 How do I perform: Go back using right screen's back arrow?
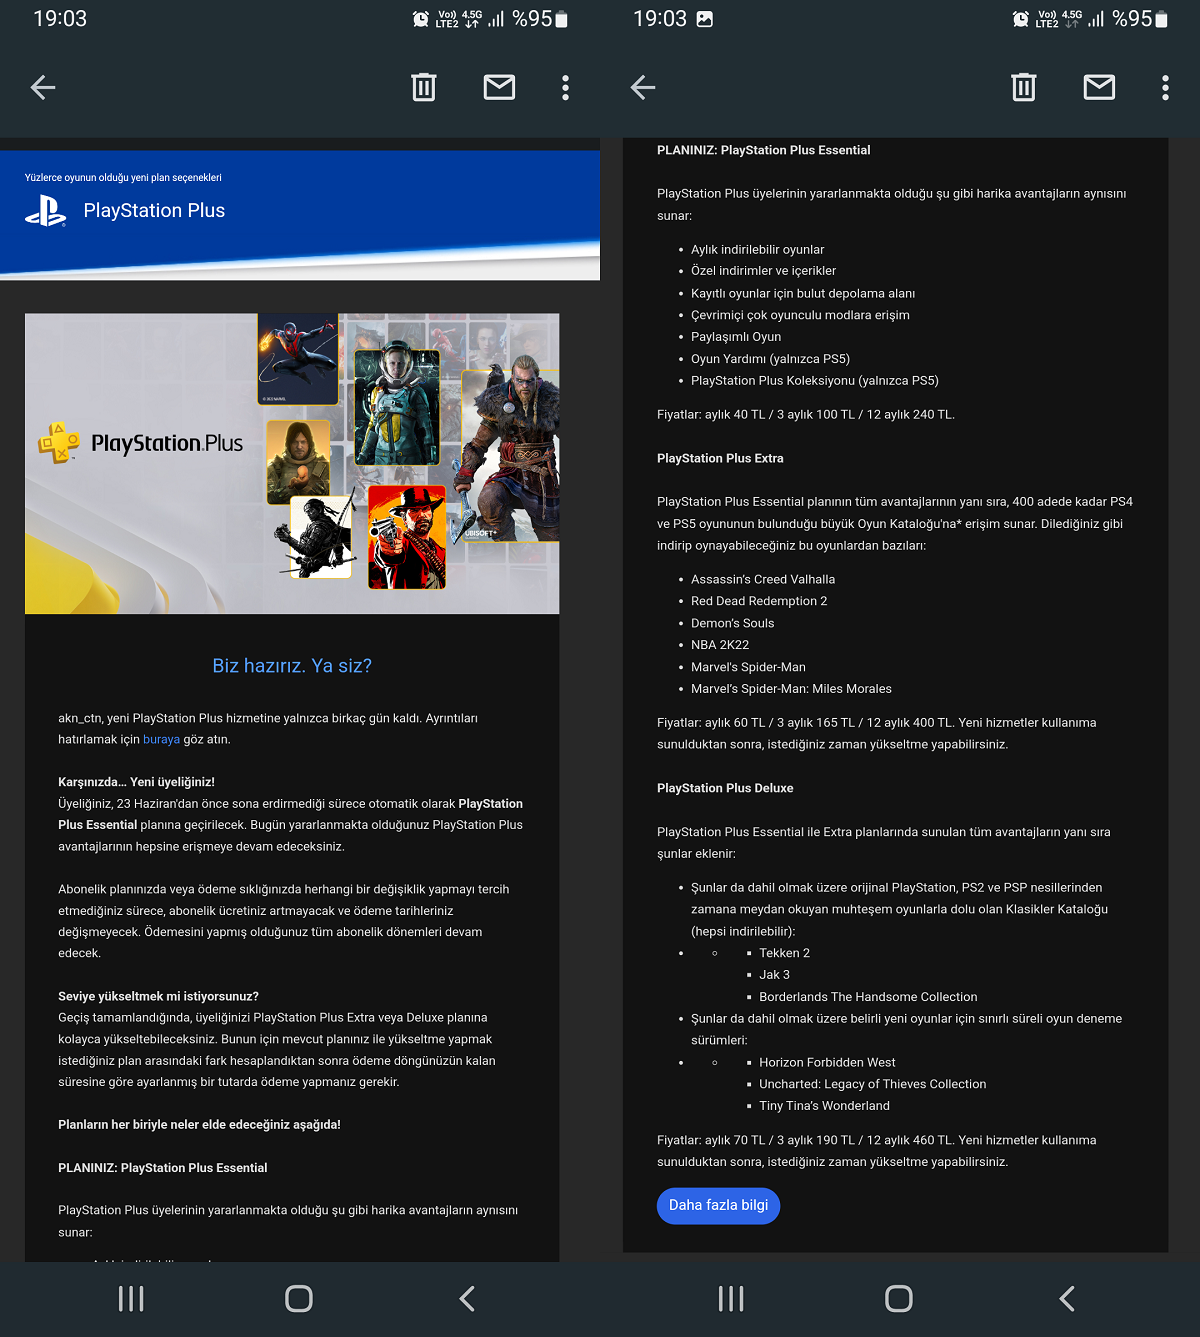point(643,88)
